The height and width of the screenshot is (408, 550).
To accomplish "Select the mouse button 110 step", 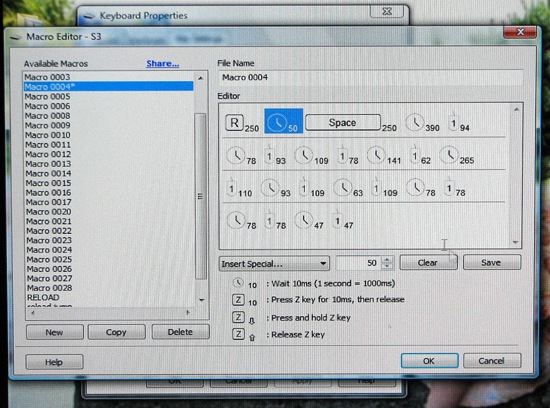I will 240,188.
